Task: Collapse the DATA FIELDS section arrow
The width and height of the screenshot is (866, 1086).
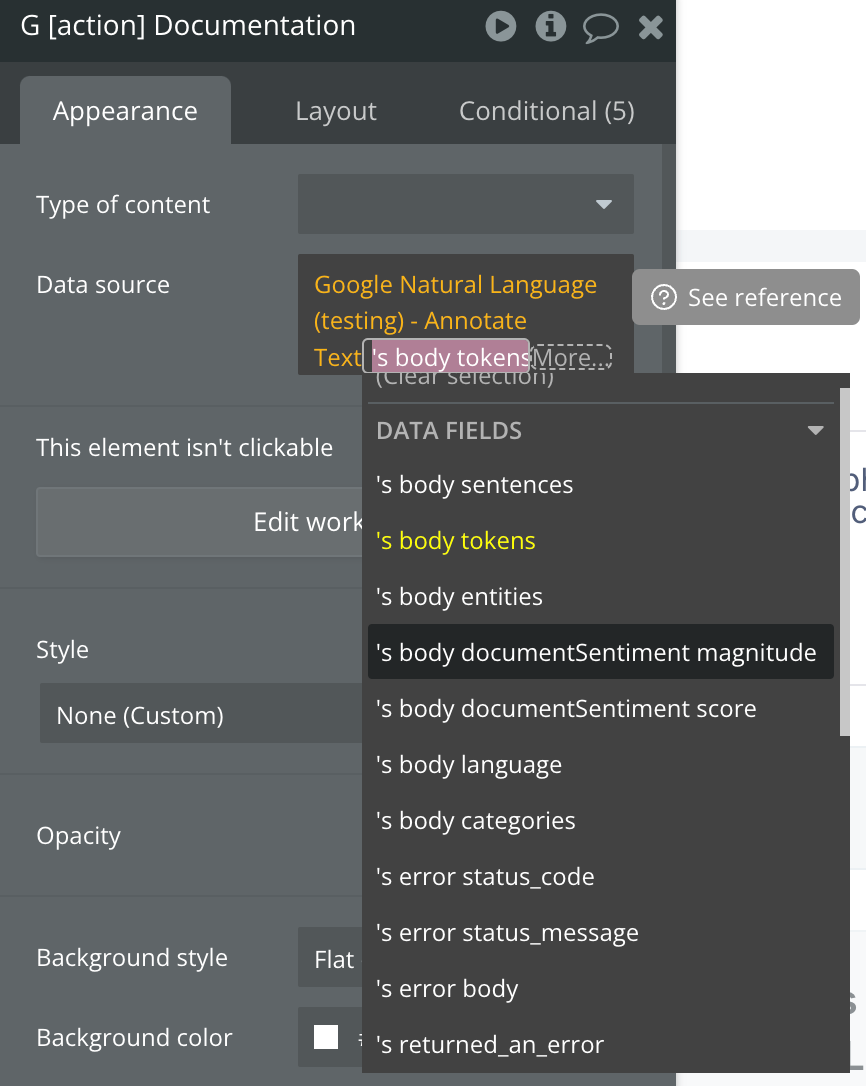Action: pos(815,430)
